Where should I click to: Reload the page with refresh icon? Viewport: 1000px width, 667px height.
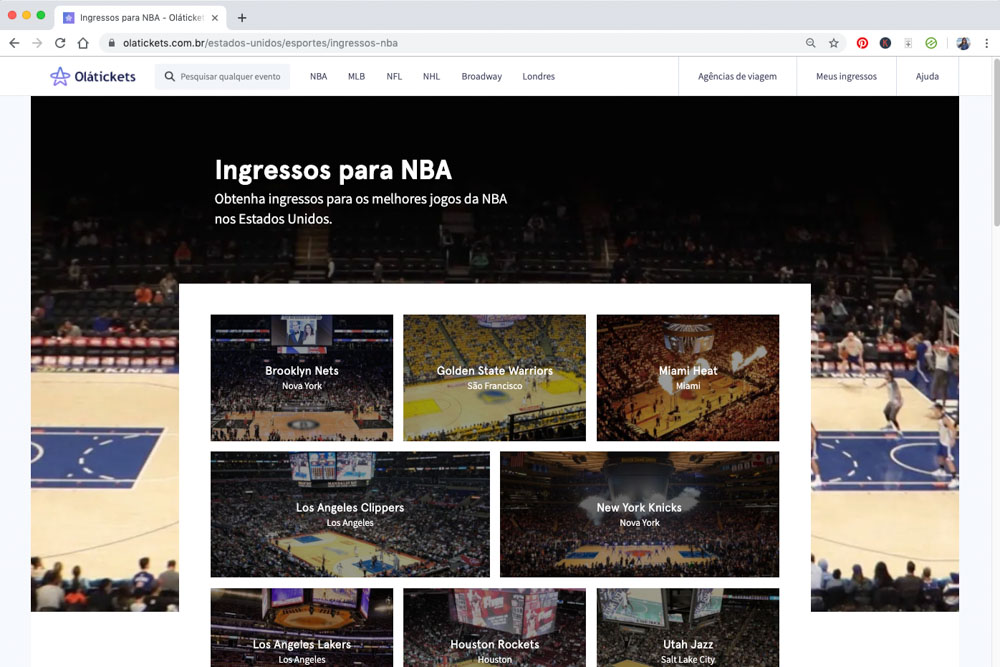[60, 43]
